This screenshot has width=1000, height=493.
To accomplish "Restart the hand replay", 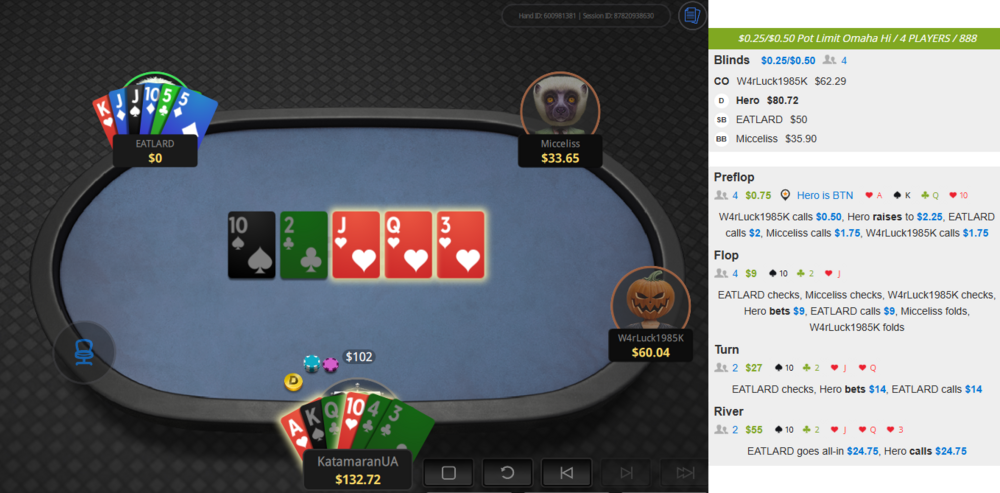I will tap(507, 473).
